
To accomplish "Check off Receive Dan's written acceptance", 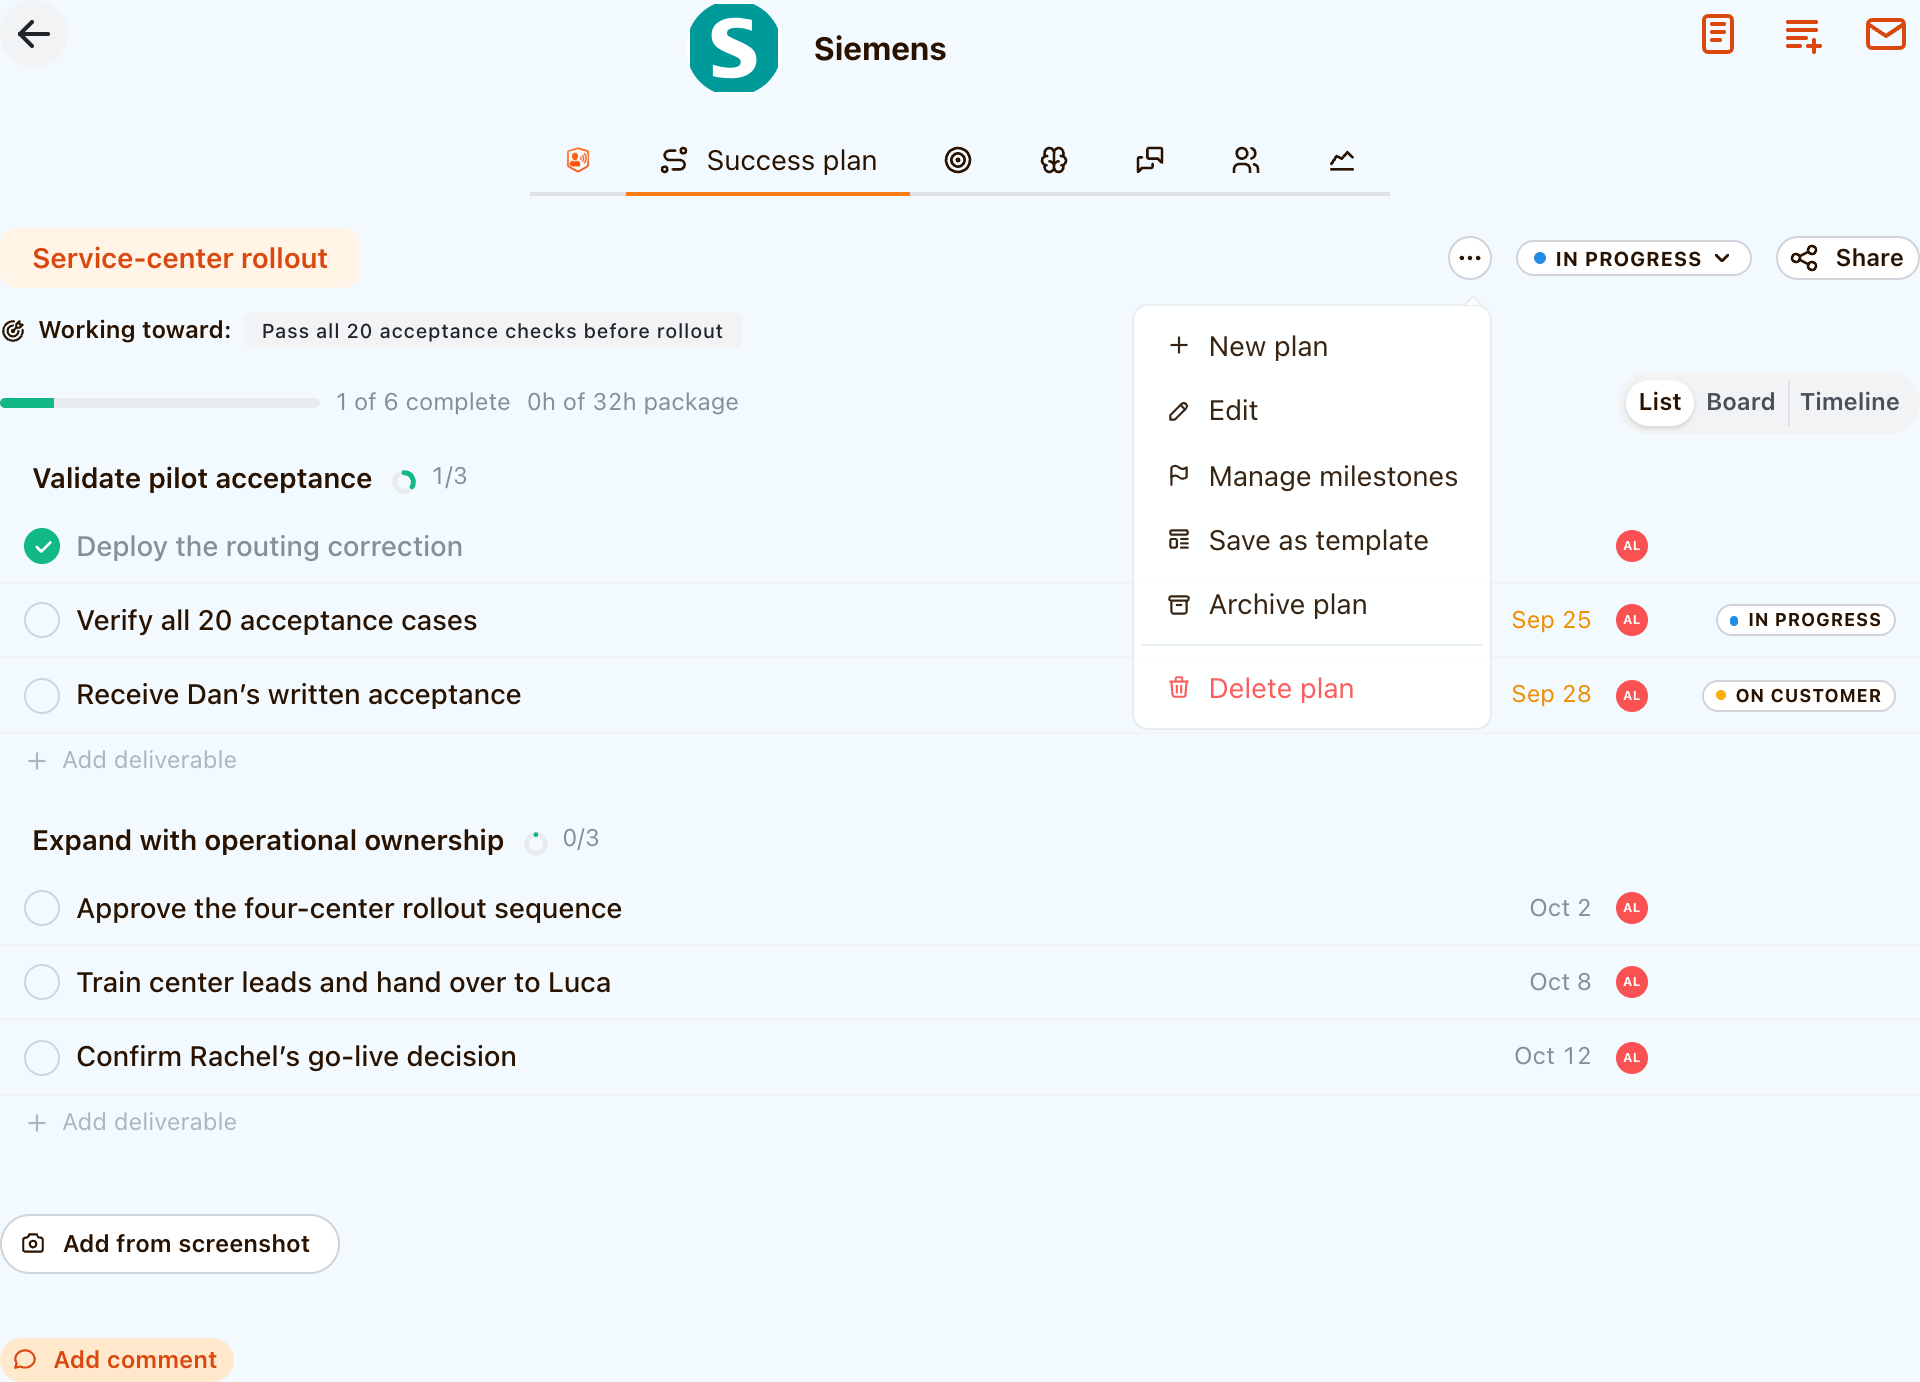I will pos(42,695).
